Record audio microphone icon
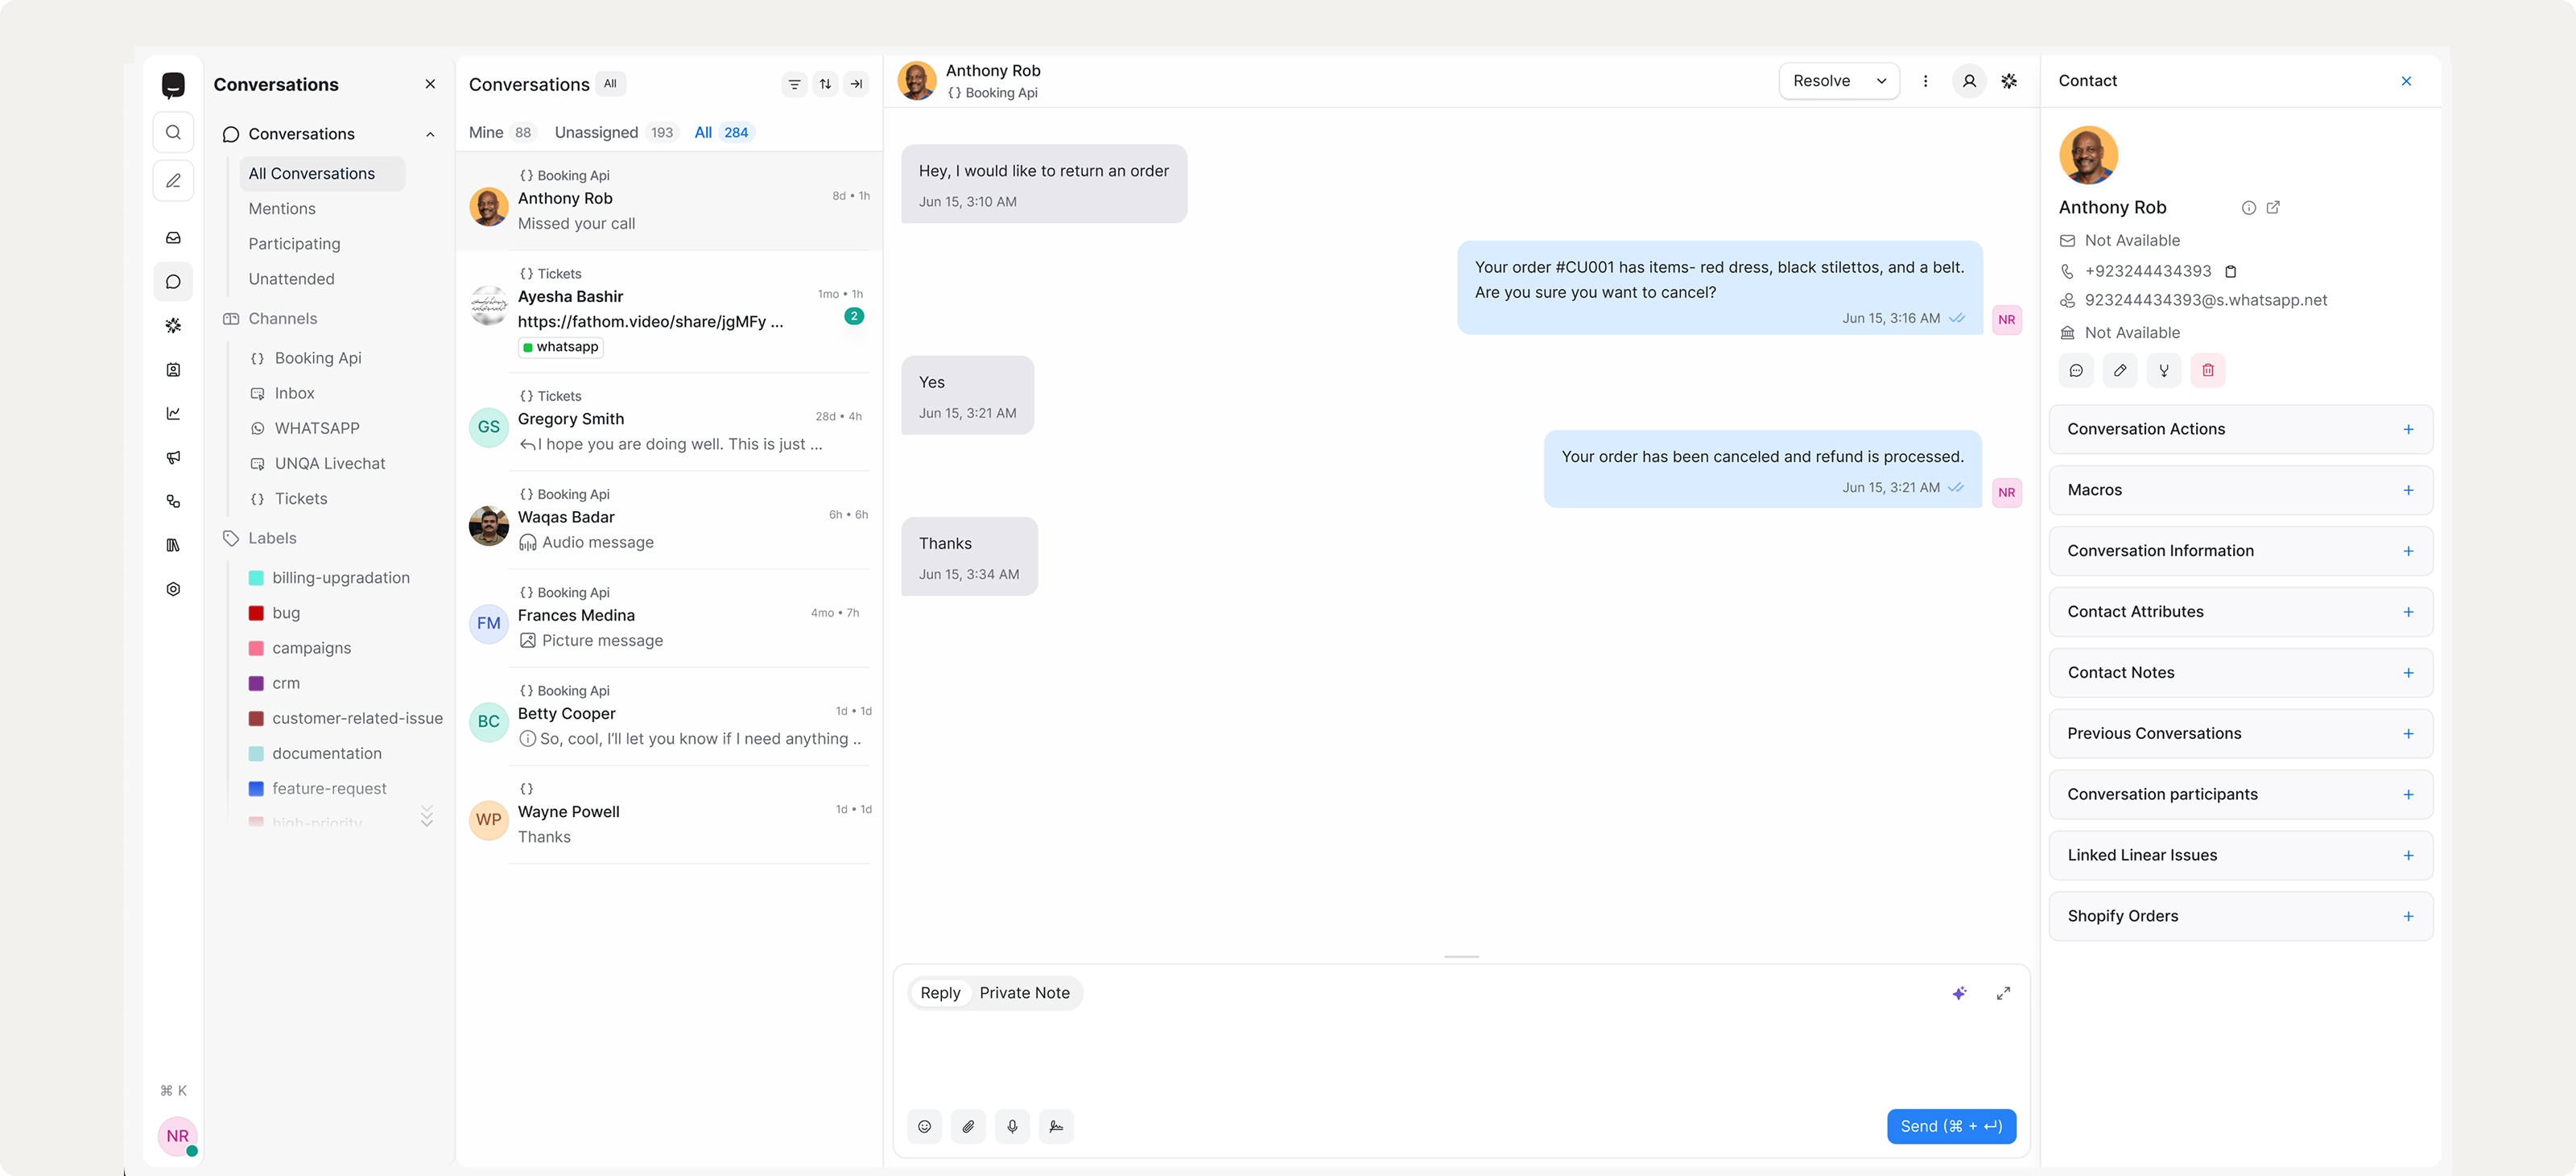The image size is (2576, 1176). coord(1012,1127)
